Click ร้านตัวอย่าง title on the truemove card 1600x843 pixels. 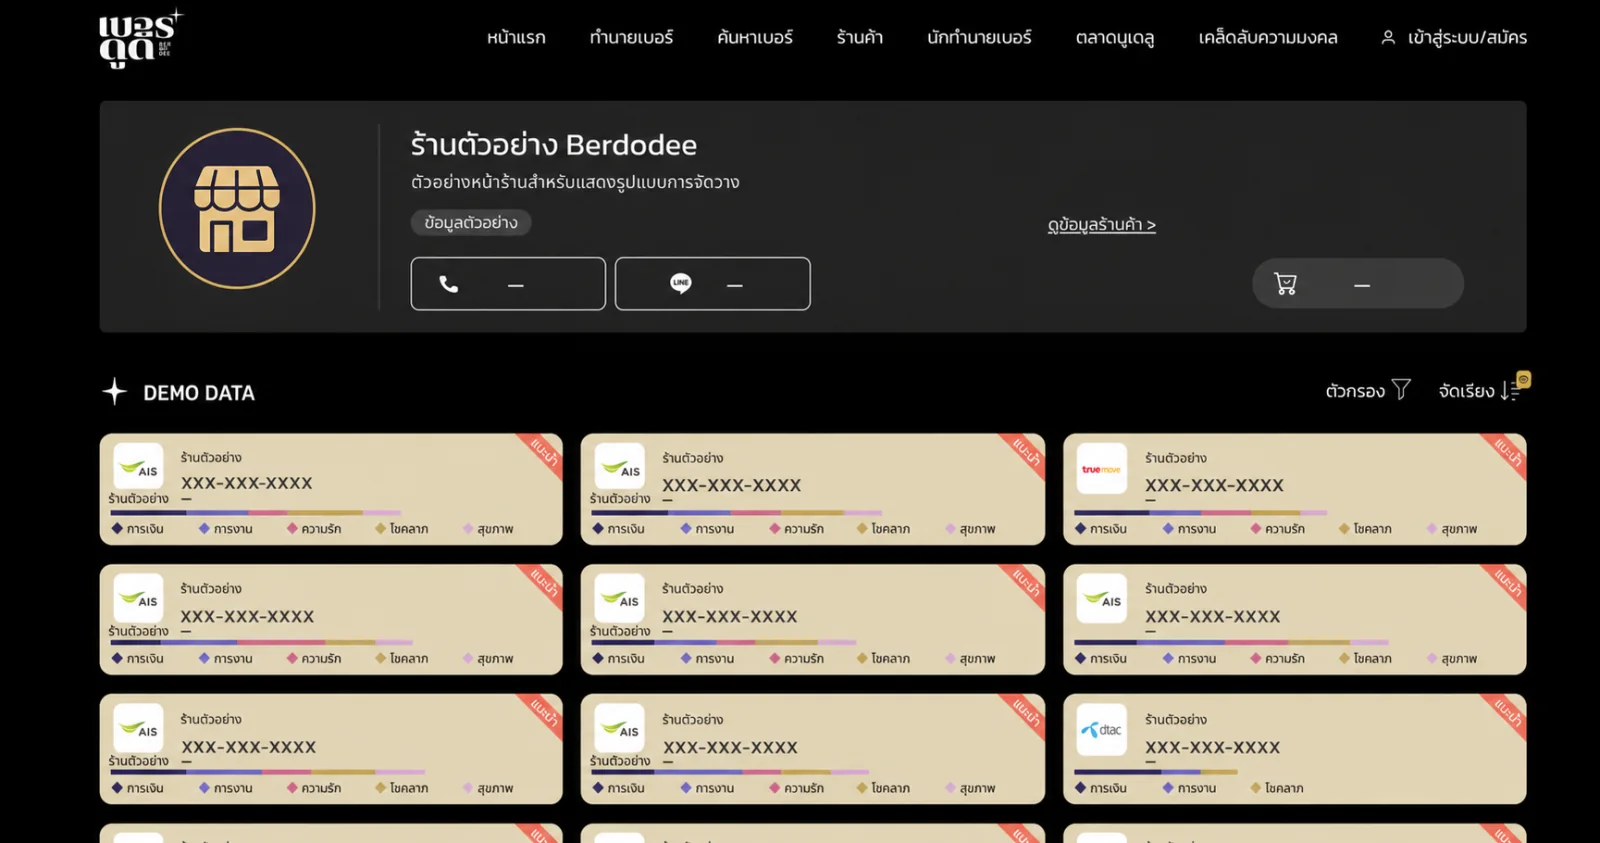(x=1176, y=458)
